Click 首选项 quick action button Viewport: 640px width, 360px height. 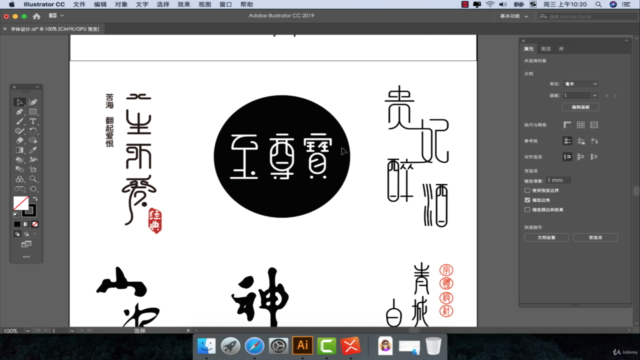(x=595, y=238)
